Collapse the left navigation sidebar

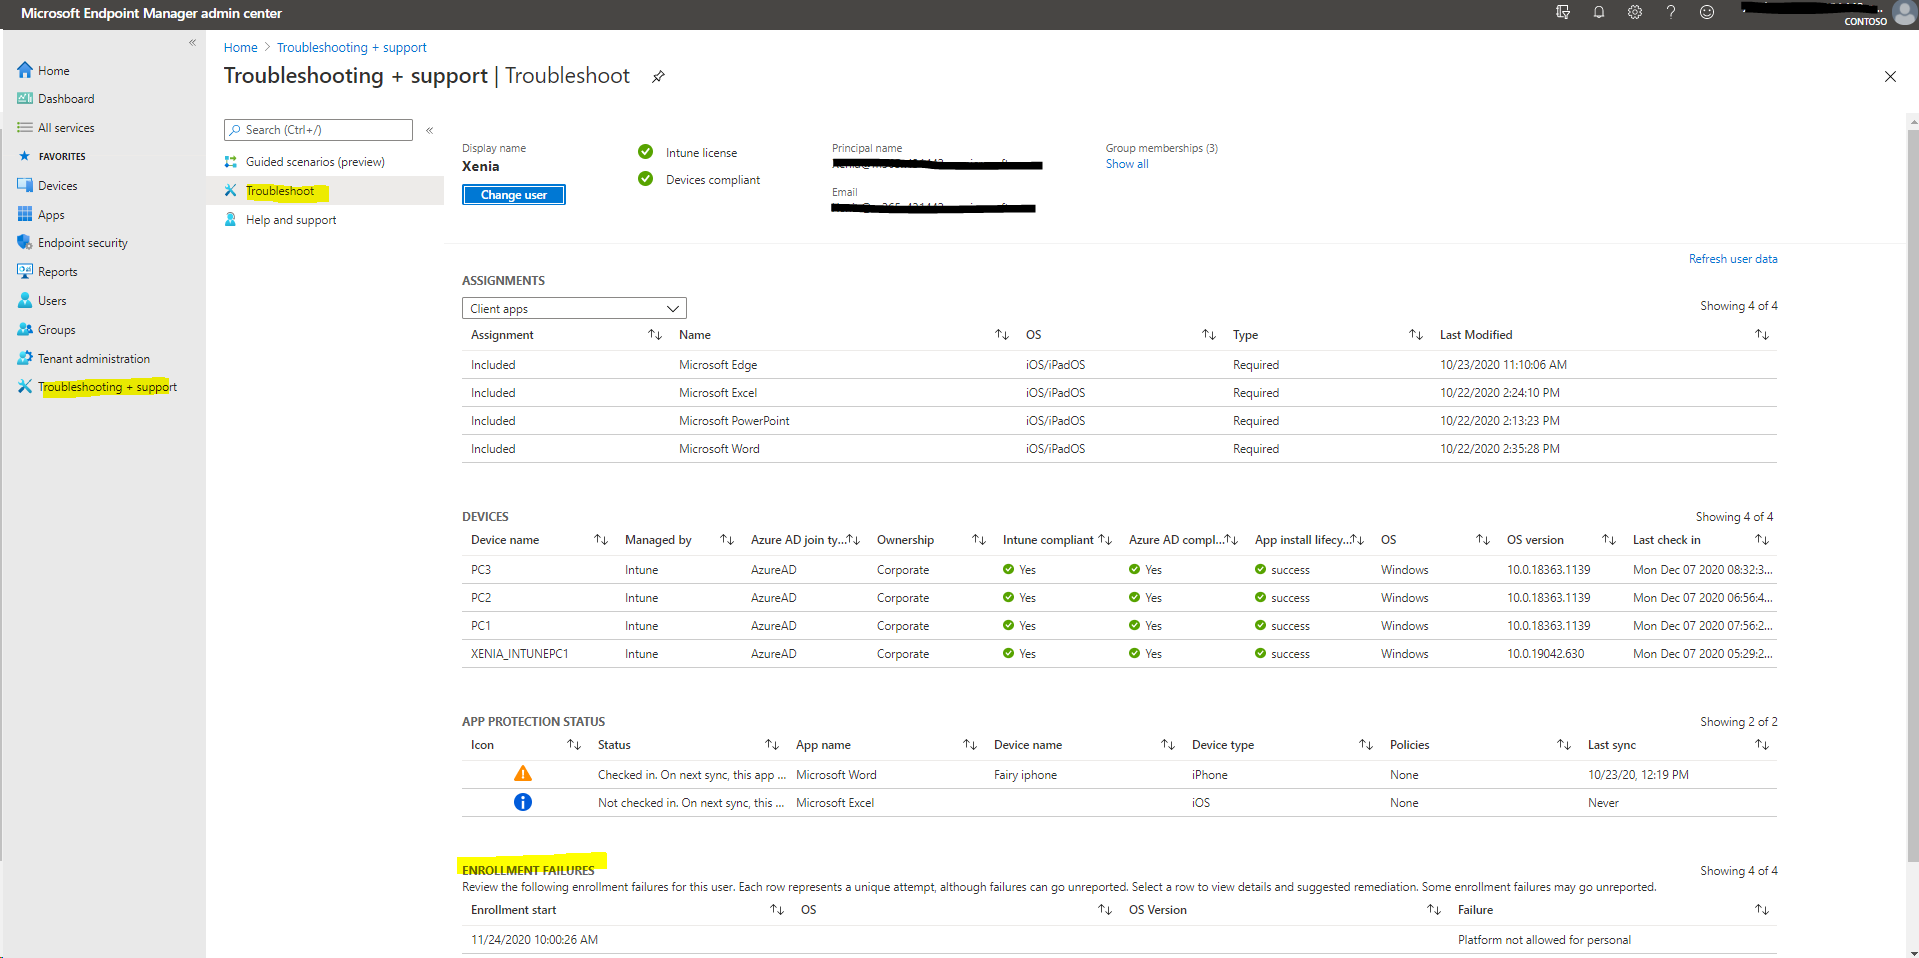point(192,42)
